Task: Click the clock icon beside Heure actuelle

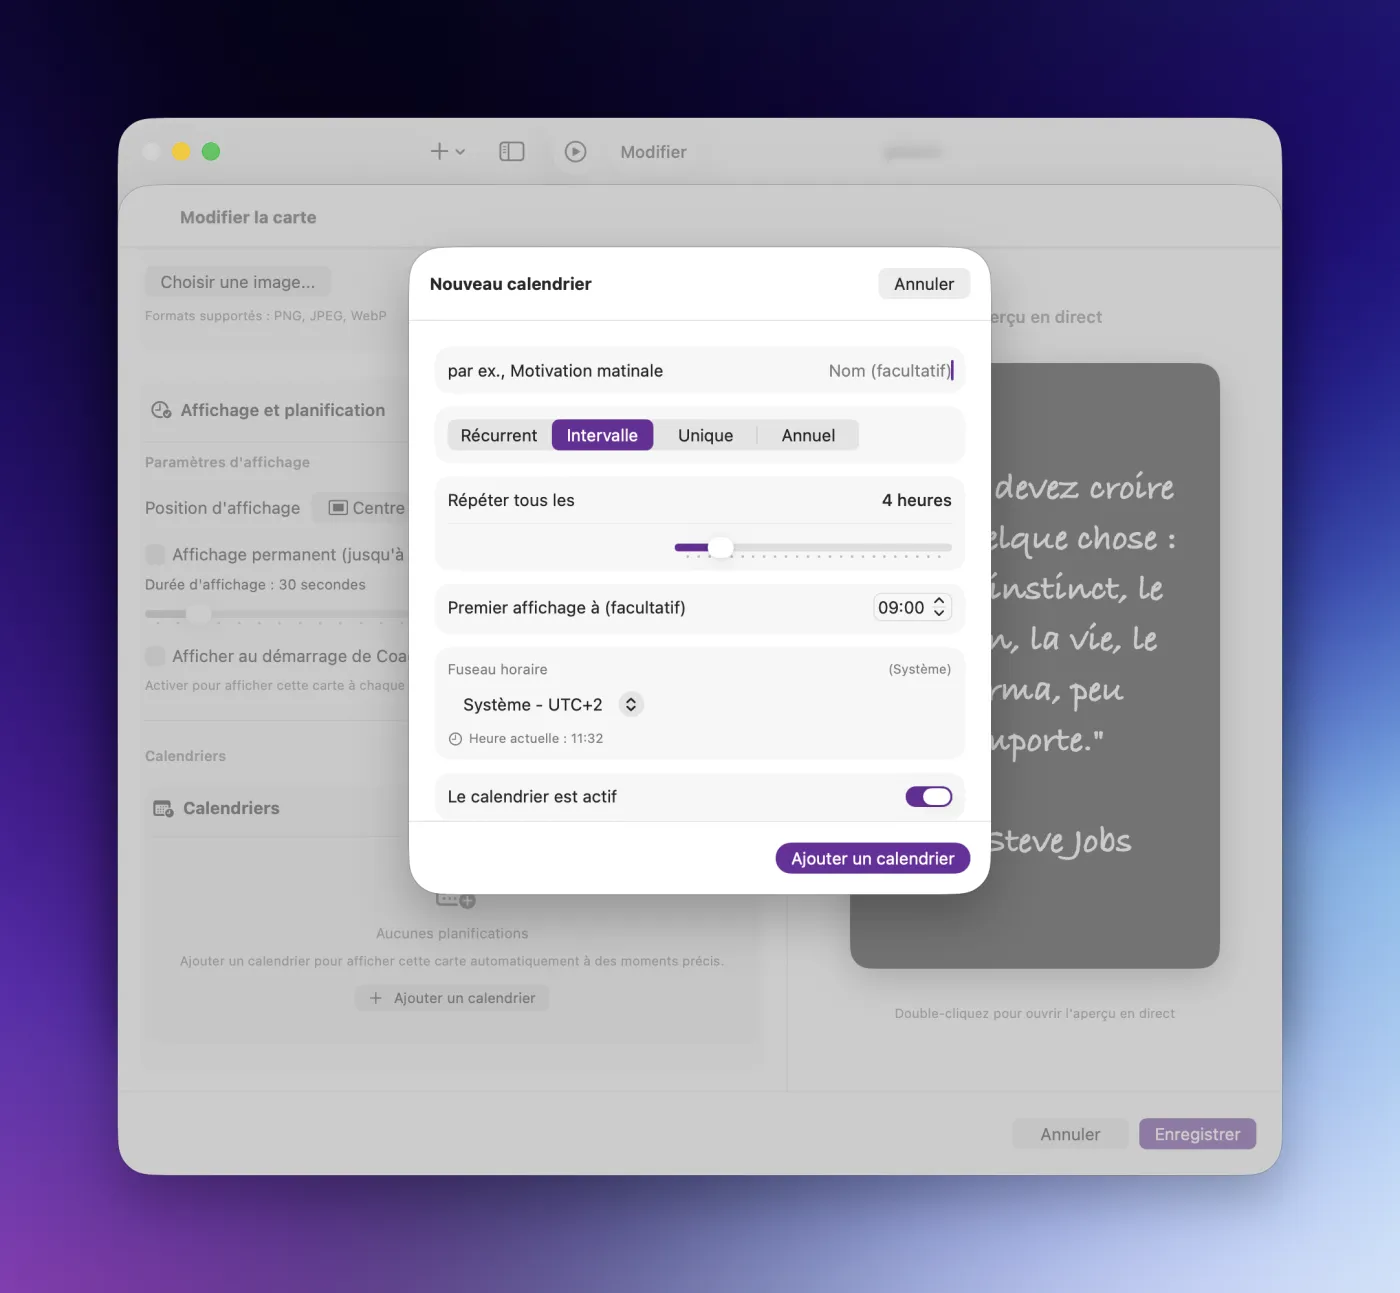Action: [x=455, y=739]
